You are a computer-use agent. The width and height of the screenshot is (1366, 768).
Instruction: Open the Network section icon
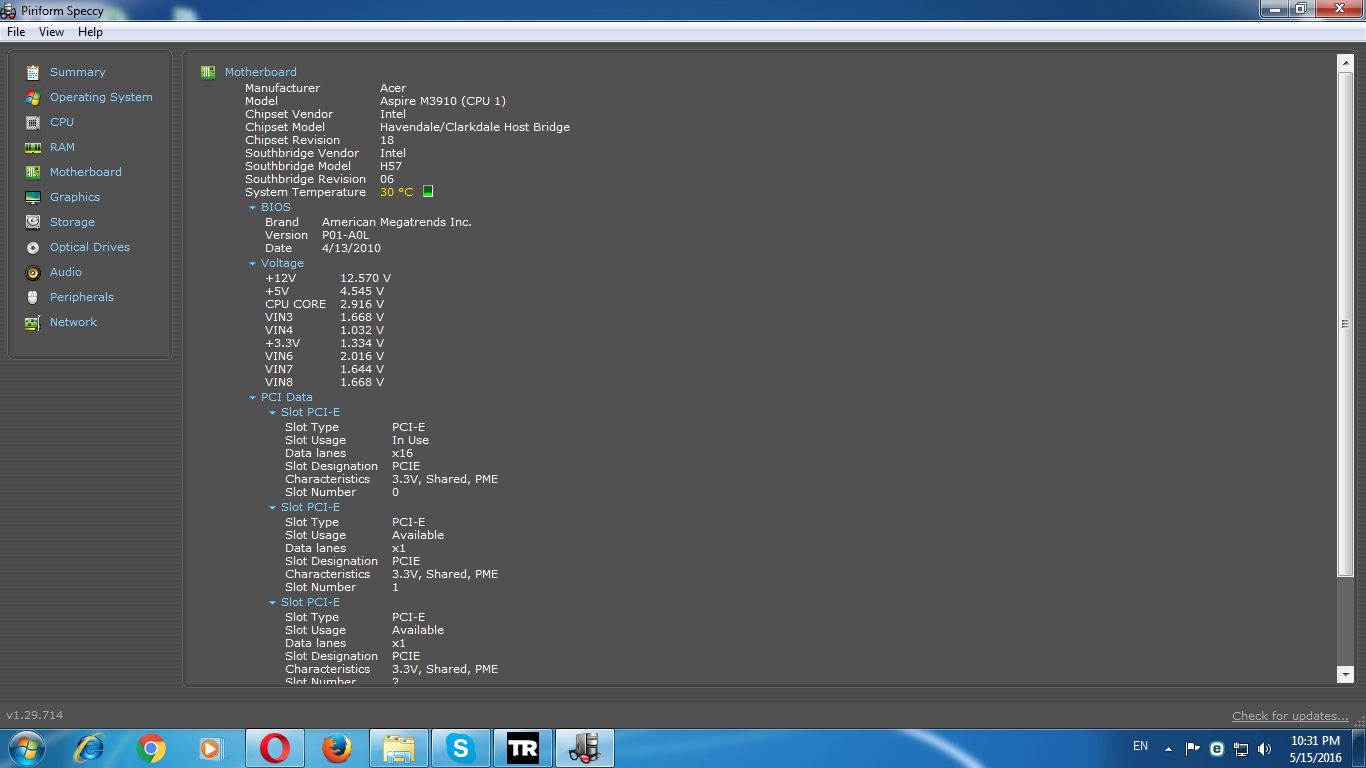(x=33, y=322)
